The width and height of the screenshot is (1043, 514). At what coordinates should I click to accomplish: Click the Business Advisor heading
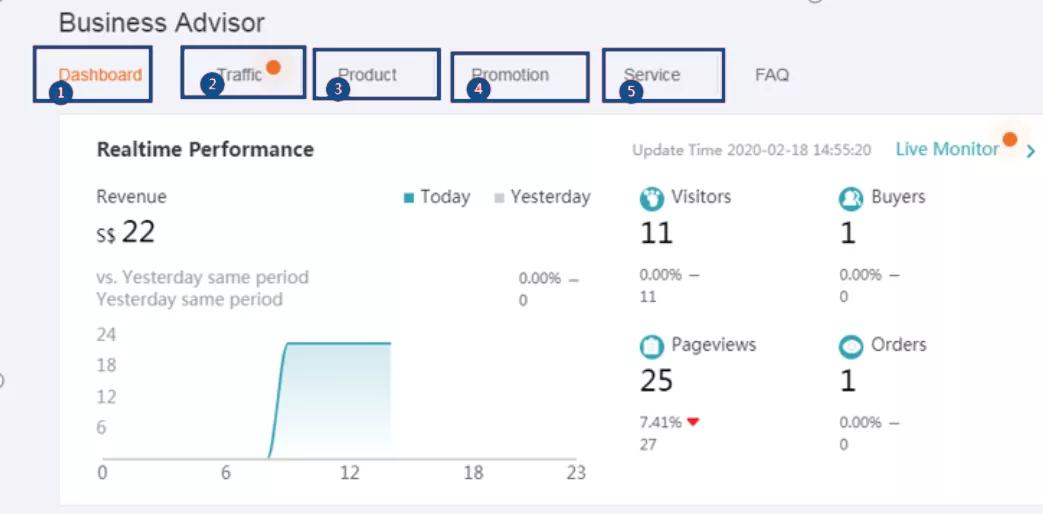click(x=162, y=22)
